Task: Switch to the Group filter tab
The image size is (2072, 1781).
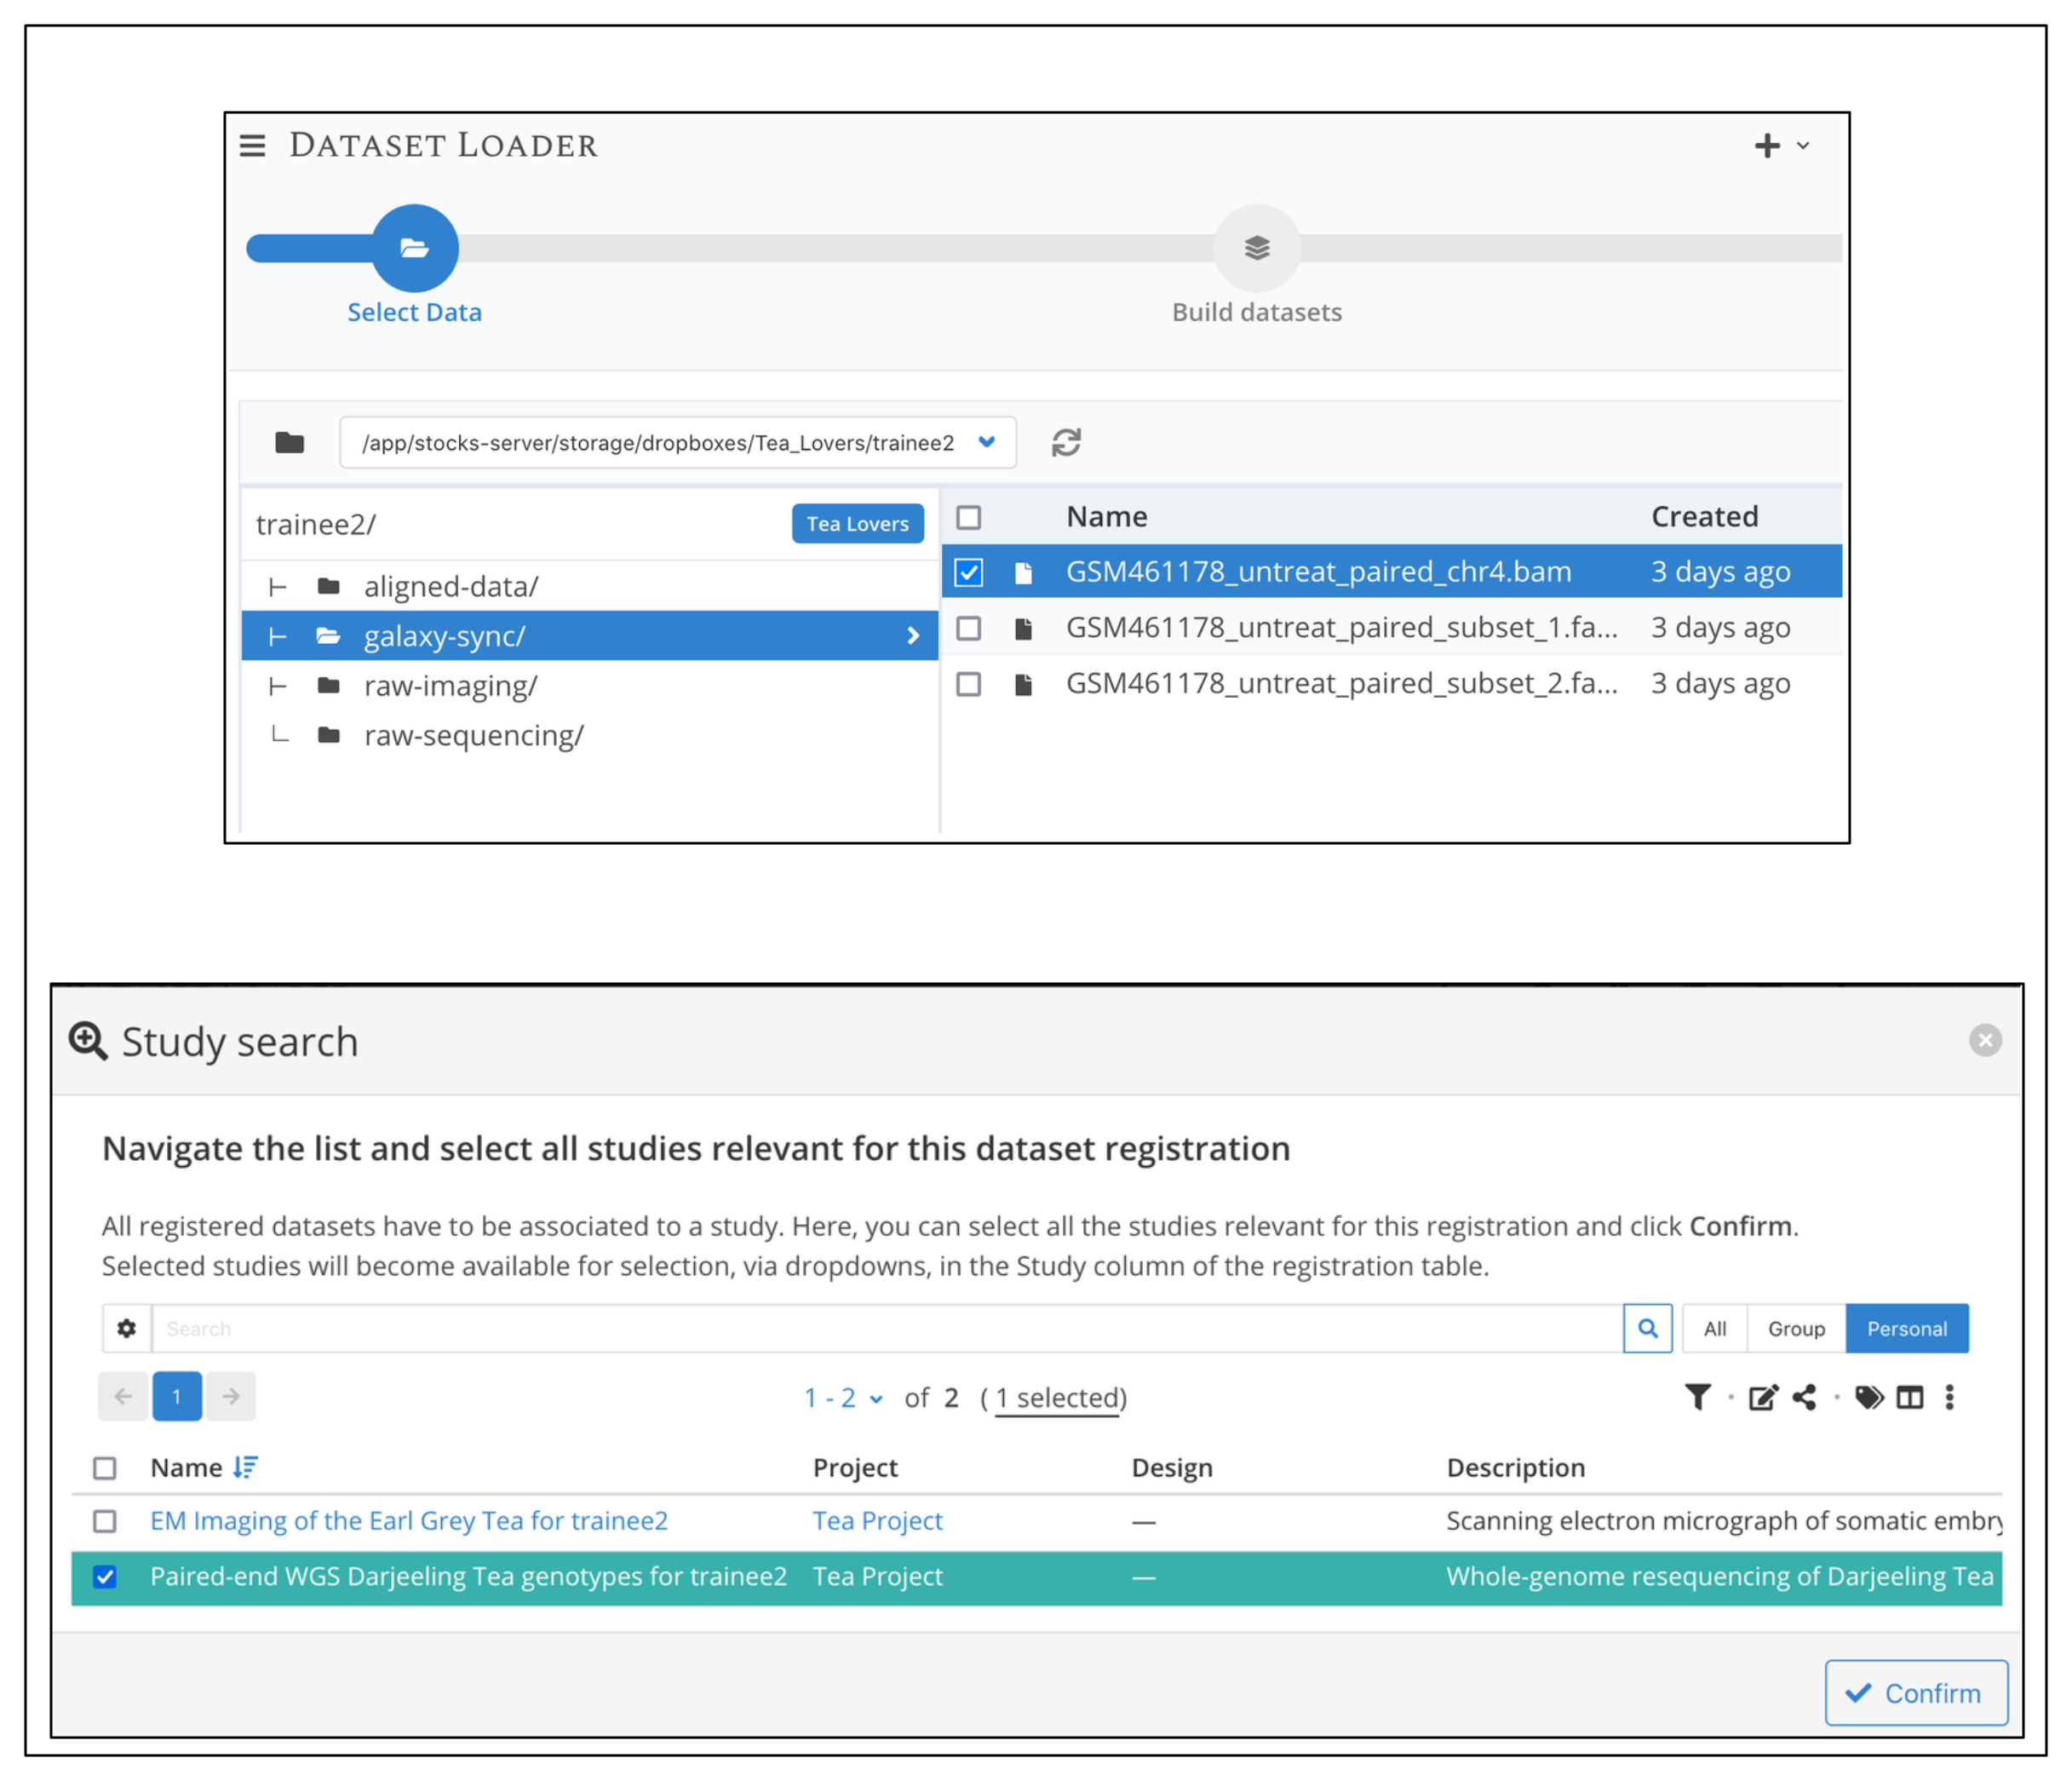Action: point(1796,1328)
